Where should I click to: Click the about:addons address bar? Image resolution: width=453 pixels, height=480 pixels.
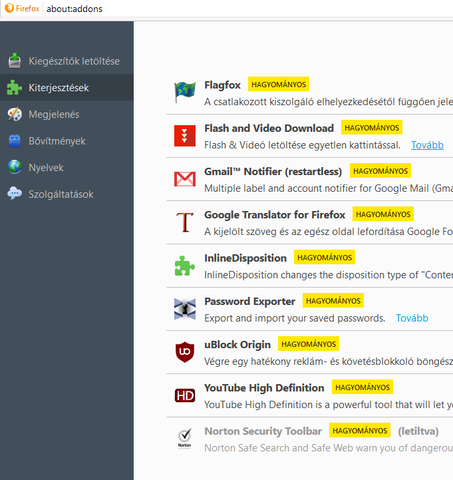tap(74, 9)
